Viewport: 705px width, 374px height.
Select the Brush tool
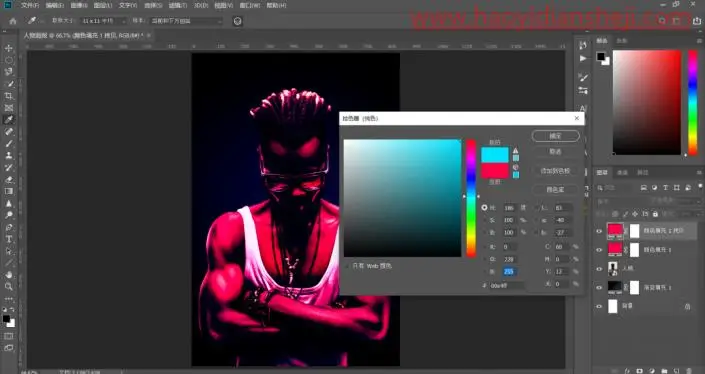coord(9,143)
